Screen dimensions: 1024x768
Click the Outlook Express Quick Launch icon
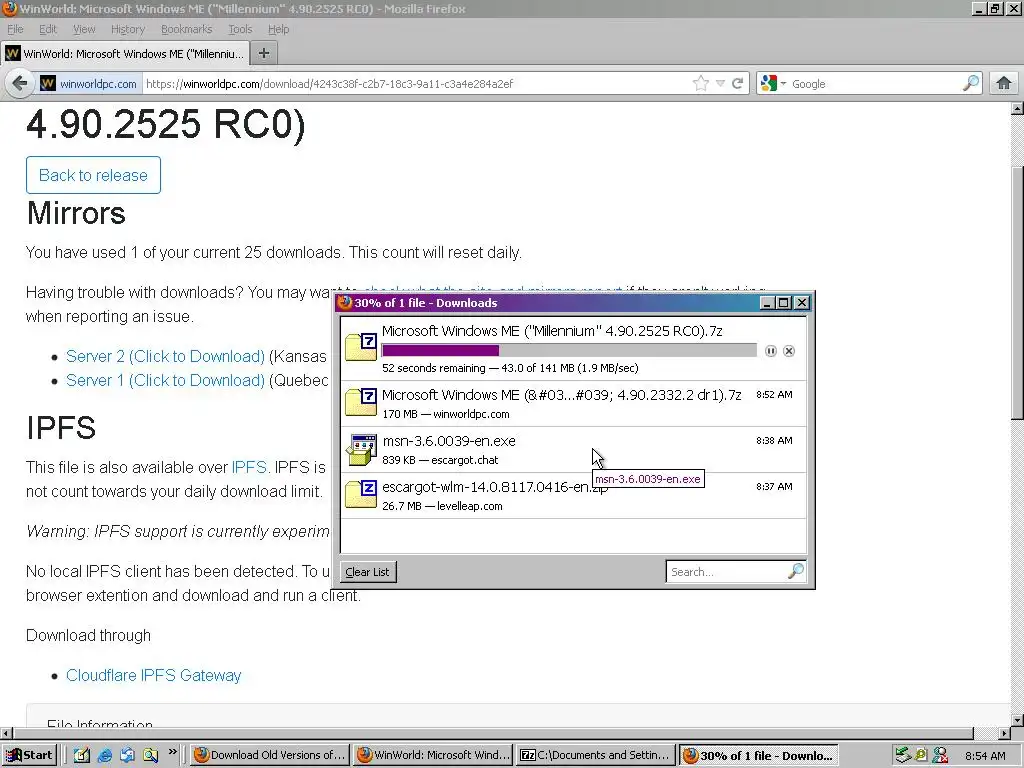click(x=127, y=755)
